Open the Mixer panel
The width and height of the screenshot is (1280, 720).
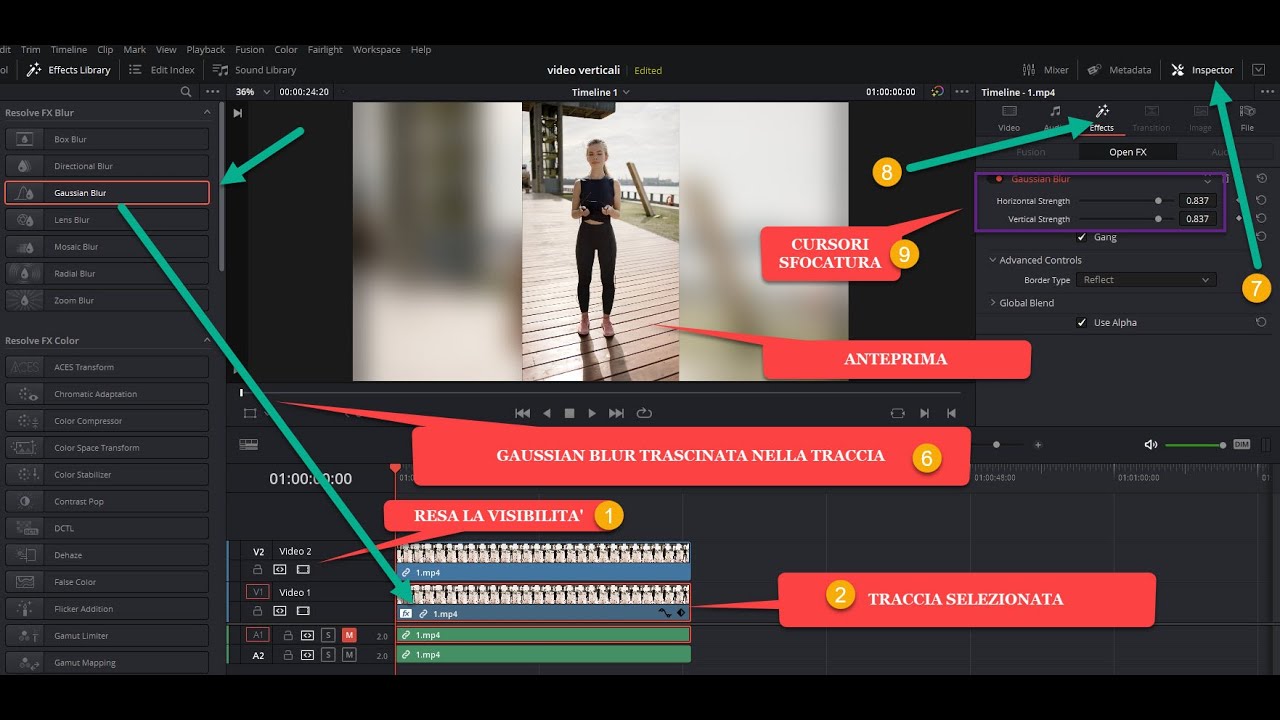tap(1045, 70)
